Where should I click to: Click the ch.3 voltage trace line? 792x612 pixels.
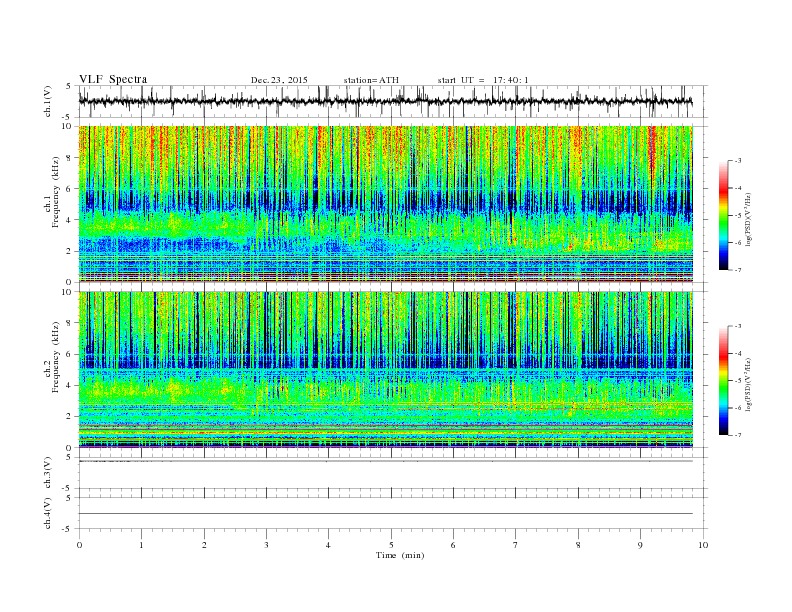point(386,461)
